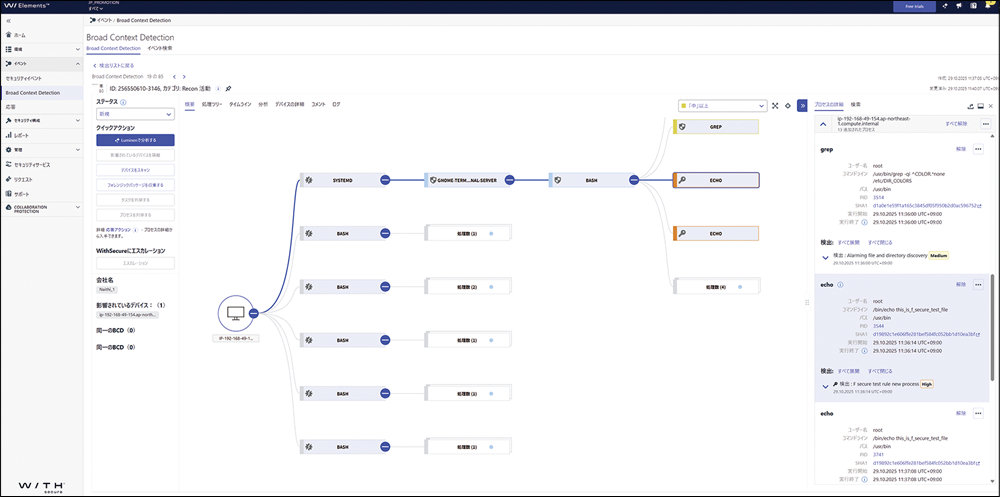The width and height of the screenshot is (1000, 497).
Task: Open the three-dot menu for grep process
Action: (979, 149)
